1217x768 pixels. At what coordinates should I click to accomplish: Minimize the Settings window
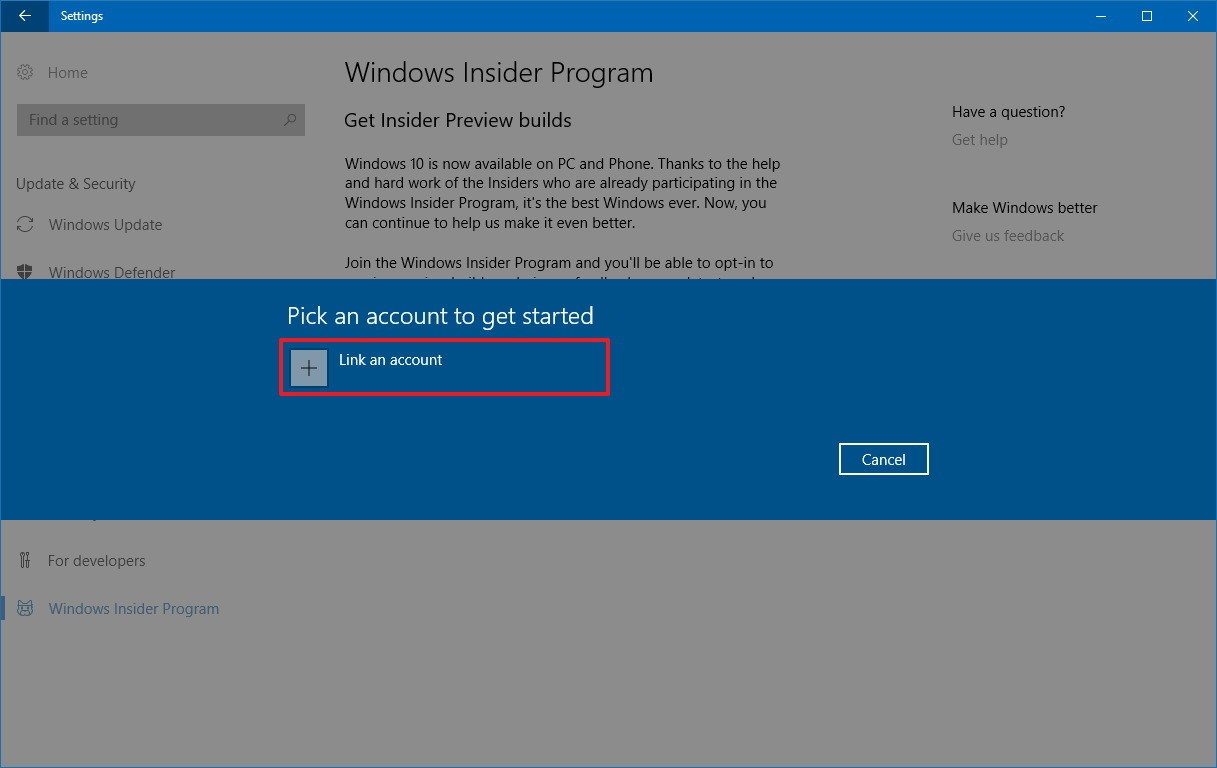tap(1101, 16)
